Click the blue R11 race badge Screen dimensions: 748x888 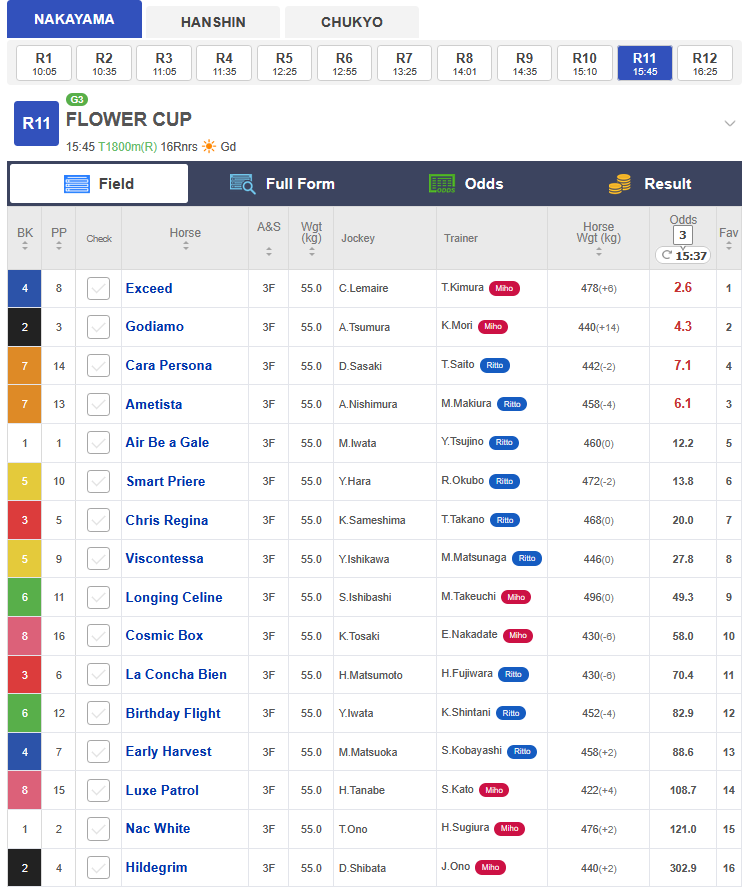click(x=36, y=123)
